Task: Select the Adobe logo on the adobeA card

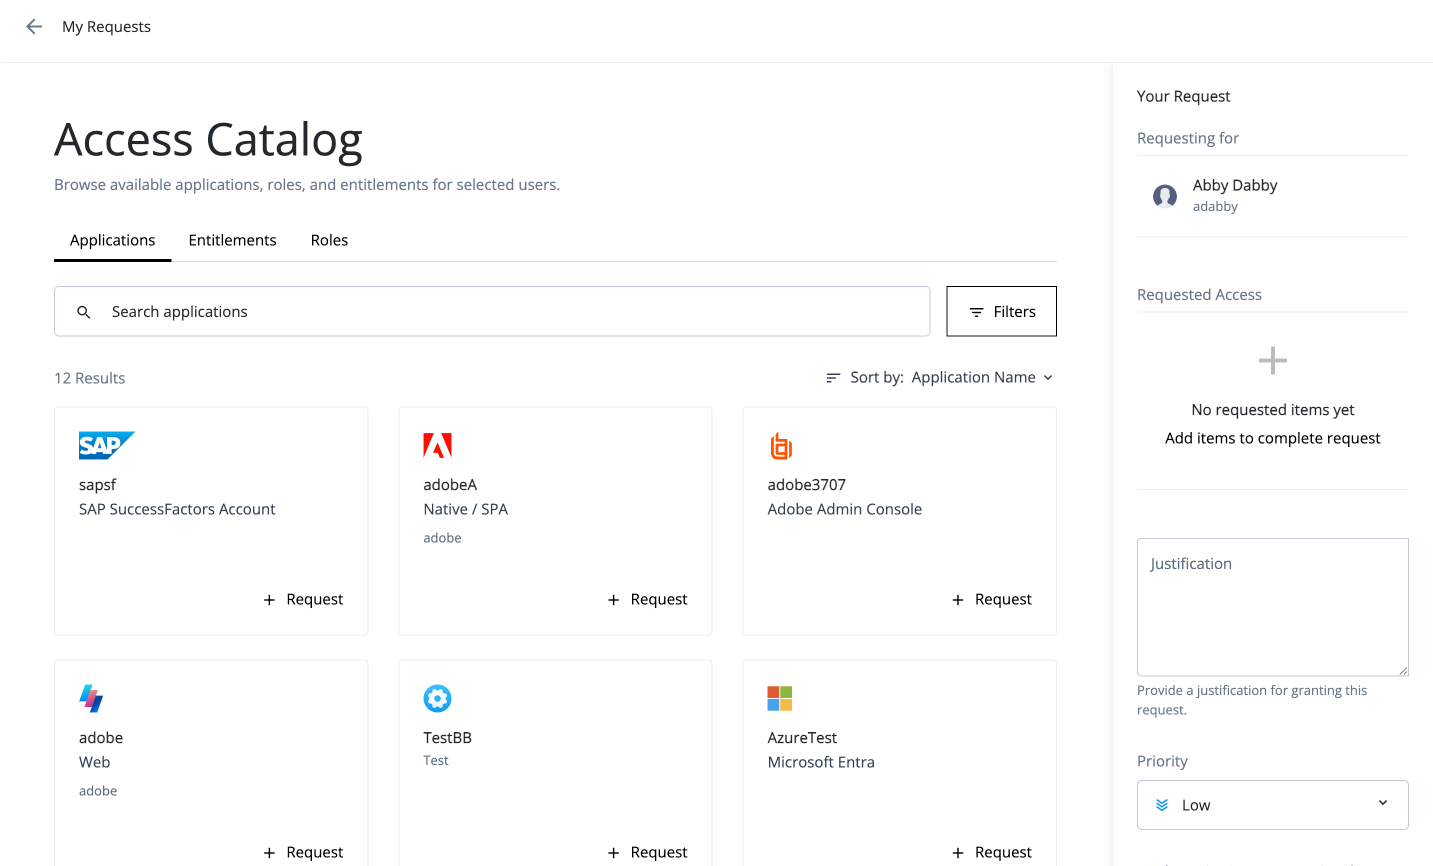Action: click(437, 445)
